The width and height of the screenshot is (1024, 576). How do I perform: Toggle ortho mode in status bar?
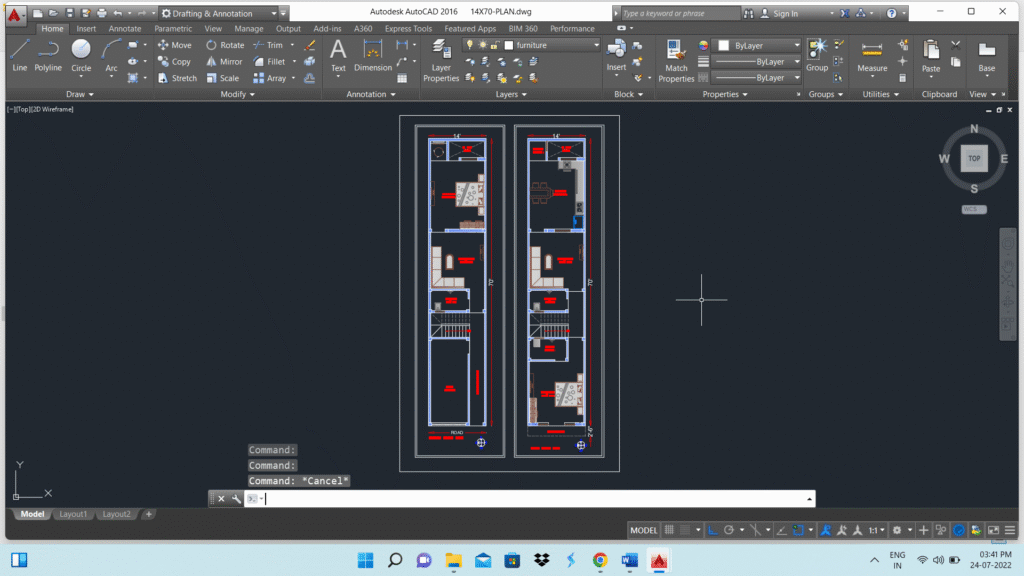pos(712,530)
